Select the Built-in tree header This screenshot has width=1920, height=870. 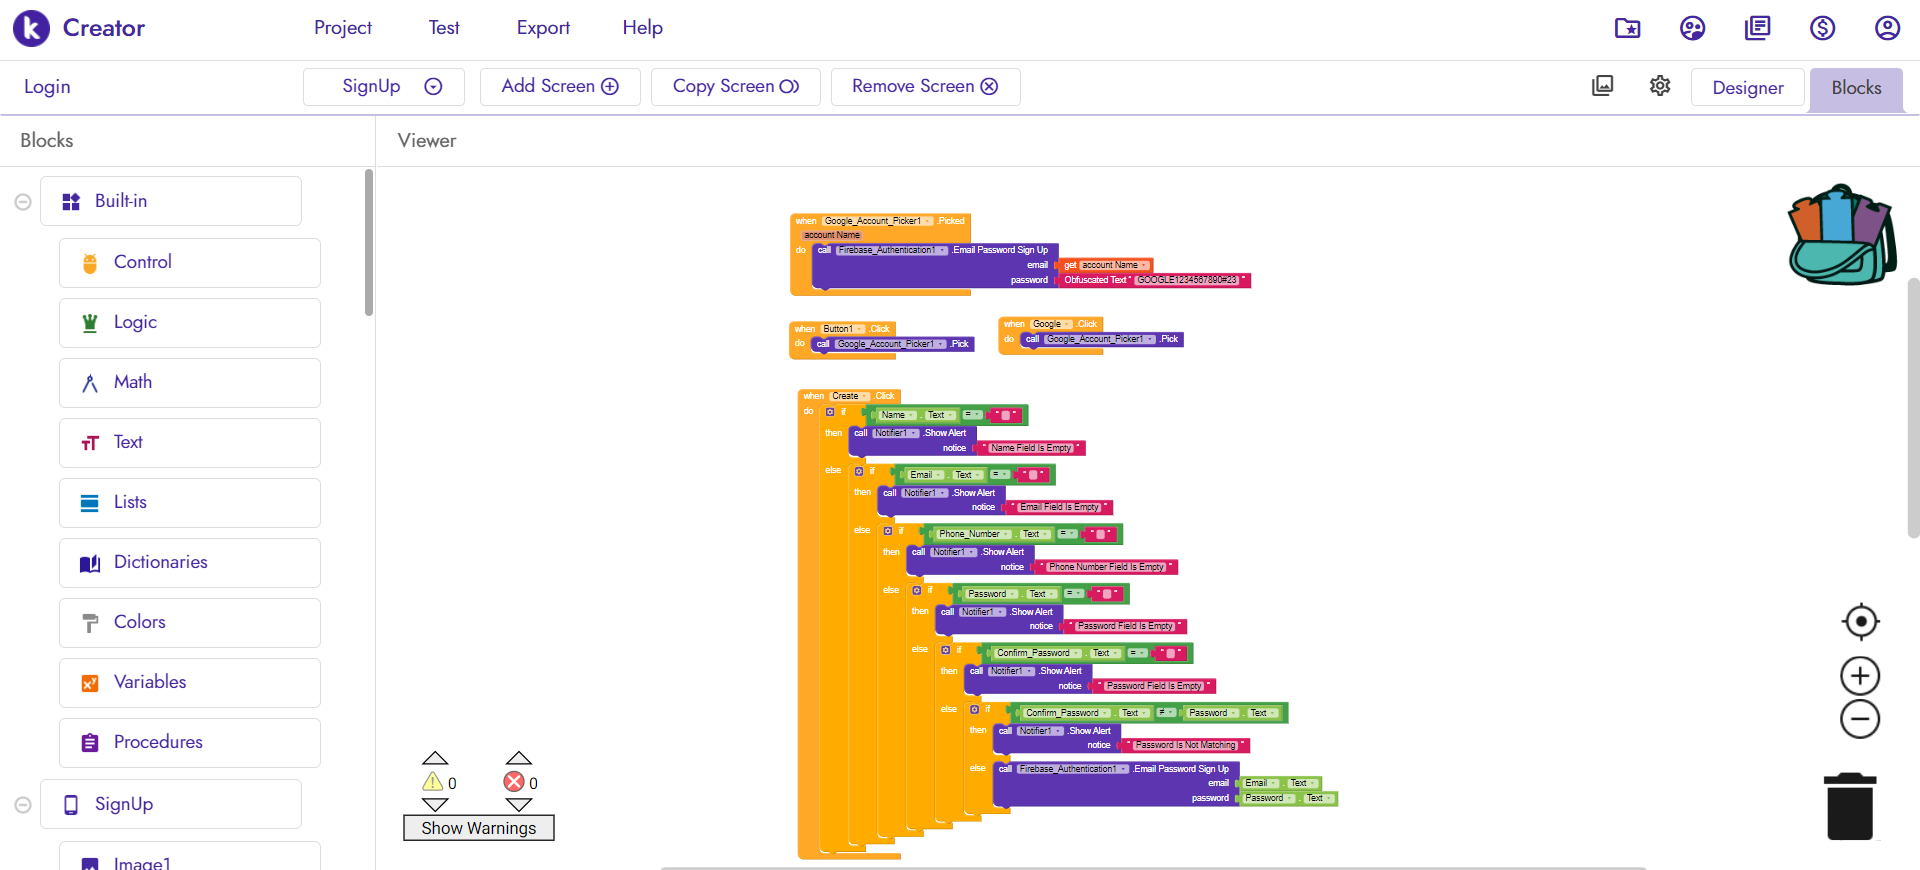coord(171,201)
